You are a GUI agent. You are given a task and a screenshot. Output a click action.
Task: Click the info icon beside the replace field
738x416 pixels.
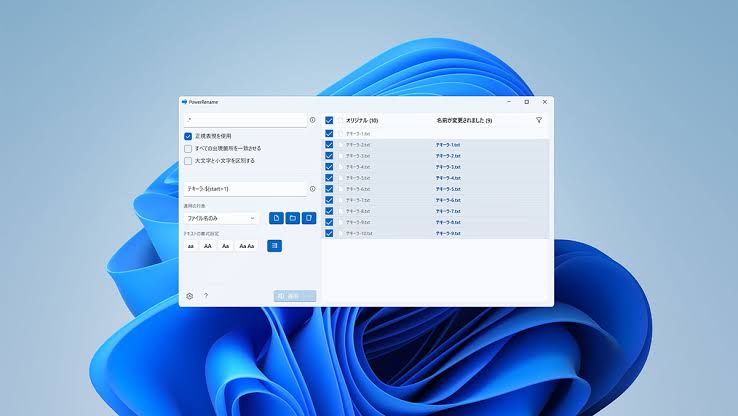coord(313,189)
